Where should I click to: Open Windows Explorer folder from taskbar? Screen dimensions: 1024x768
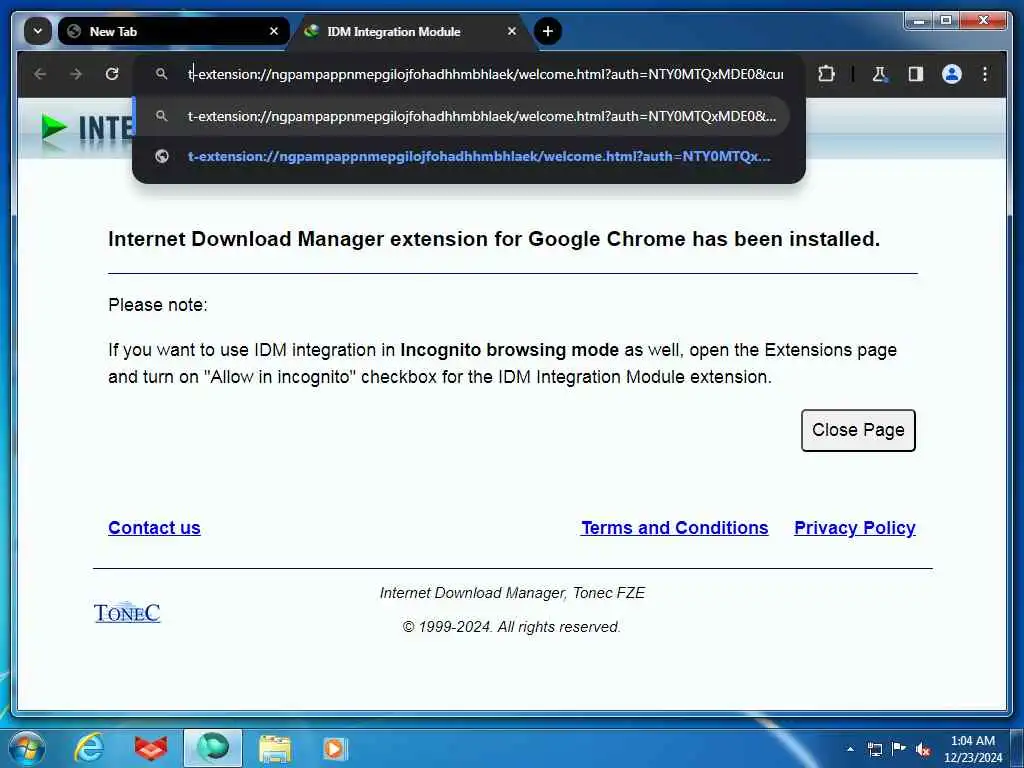tap(275, 748)
